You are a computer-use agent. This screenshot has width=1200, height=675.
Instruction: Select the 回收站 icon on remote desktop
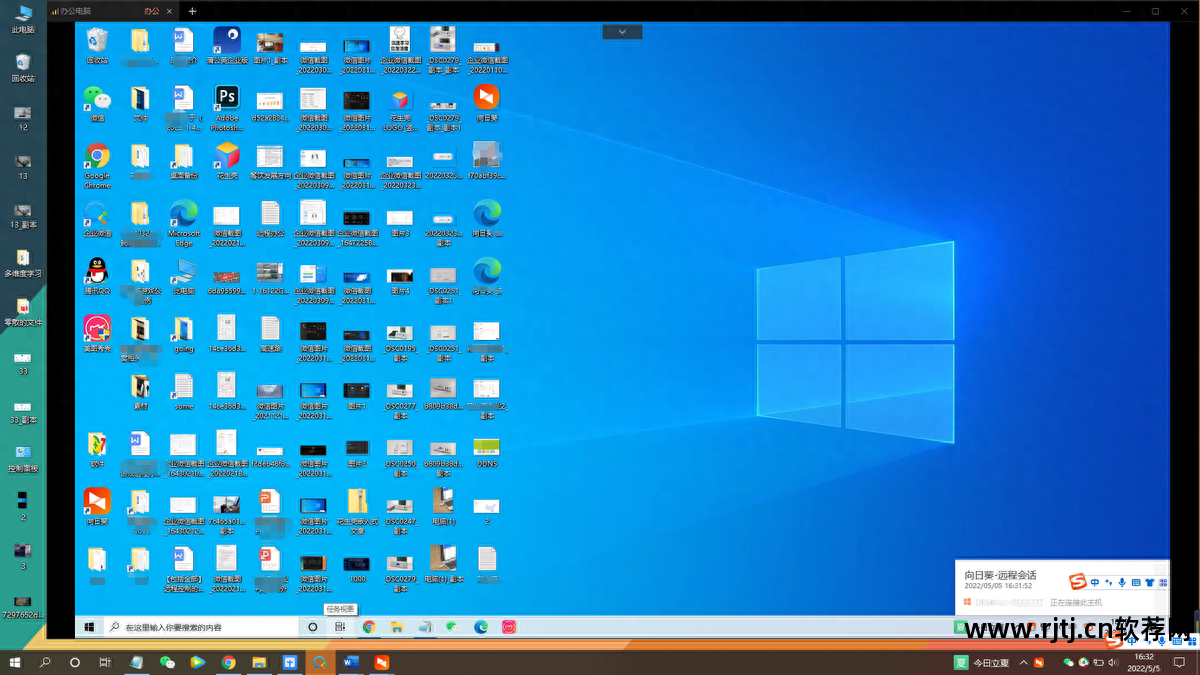(x=97, y=45)
